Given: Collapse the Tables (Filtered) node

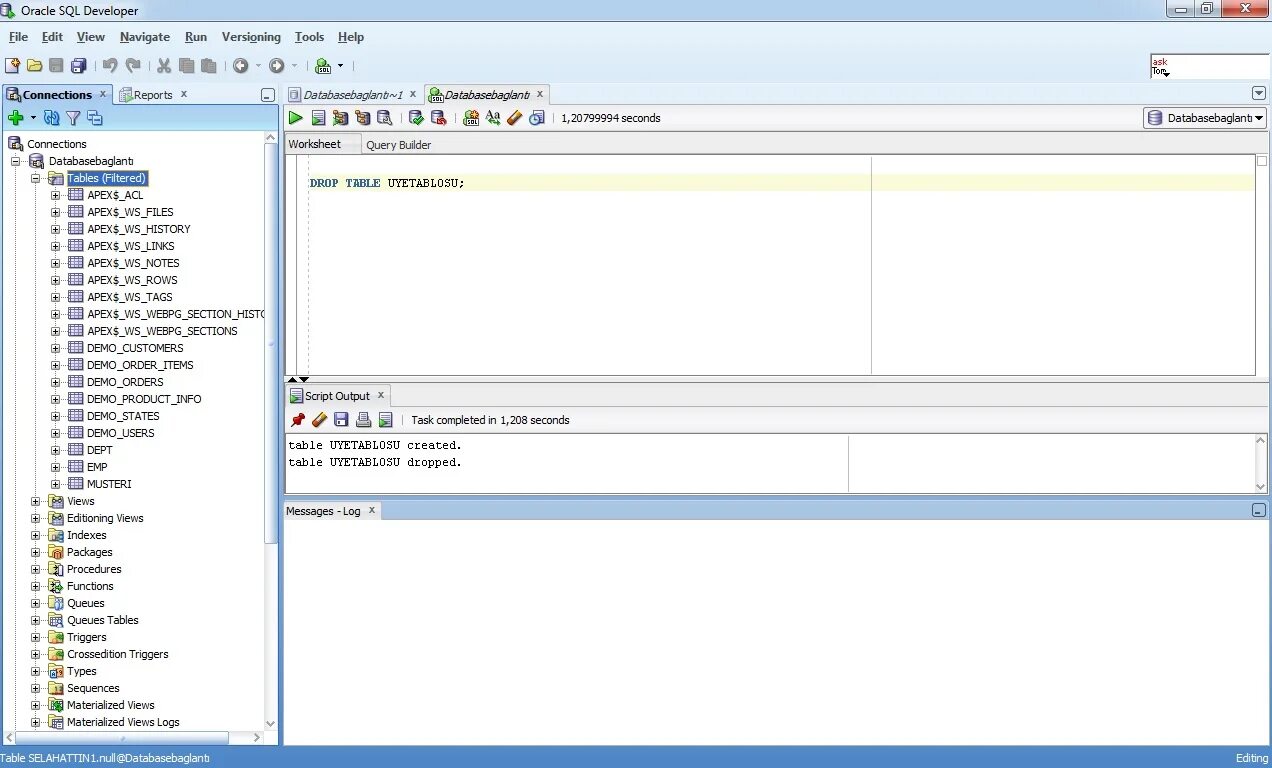Looking at the screenshot, I should click(36, 178).
